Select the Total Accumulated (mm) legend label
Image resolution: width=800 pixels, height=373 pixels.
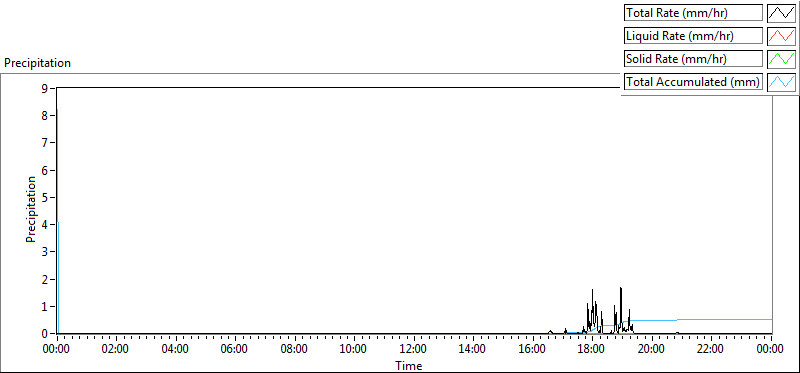[x=693, y=82]
